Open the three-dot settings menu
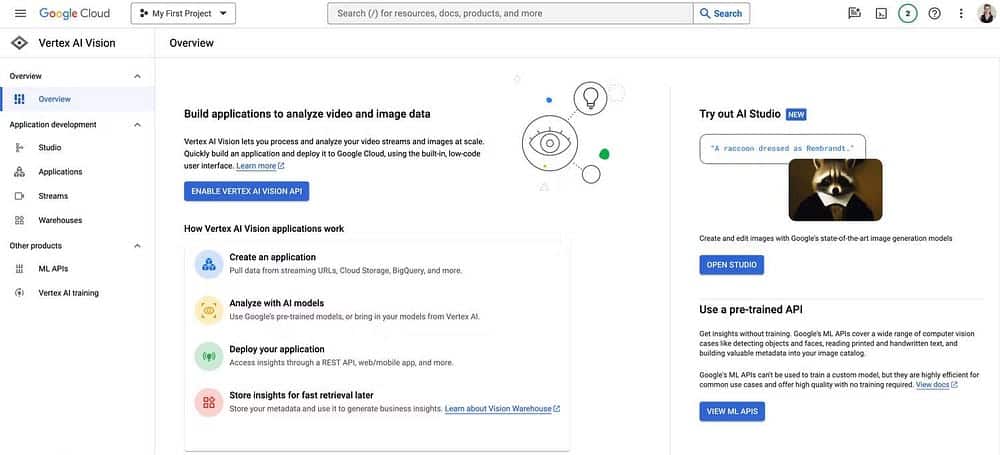 (x=961, y=13)
